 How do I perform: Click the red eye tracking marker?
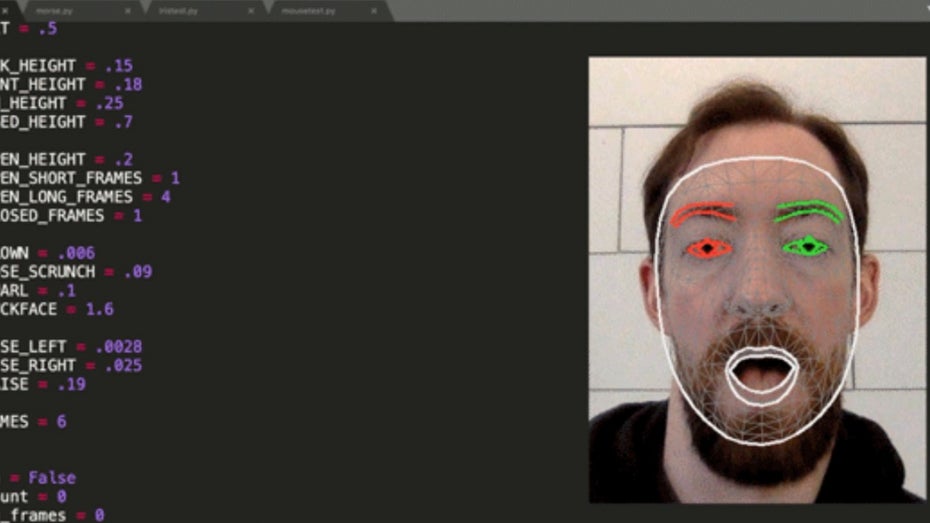pos(708,248)
